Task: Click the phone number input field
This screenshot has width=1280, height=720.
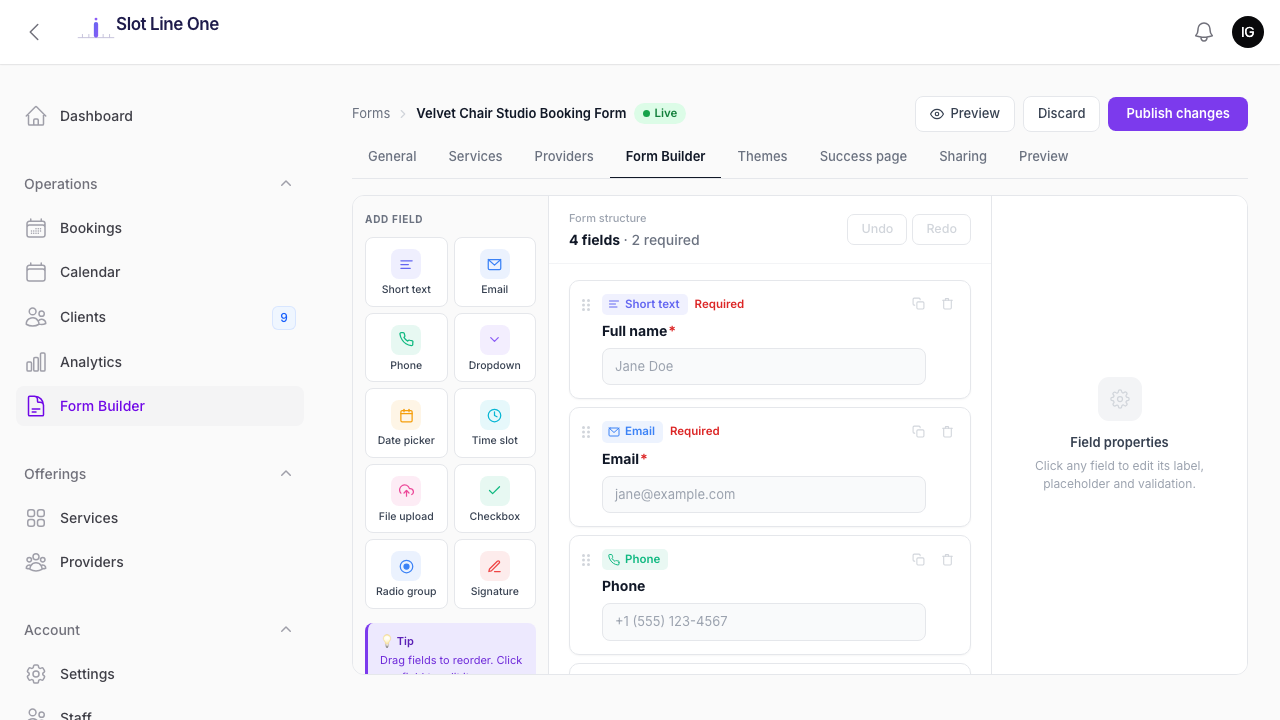Action: (764, 621)
